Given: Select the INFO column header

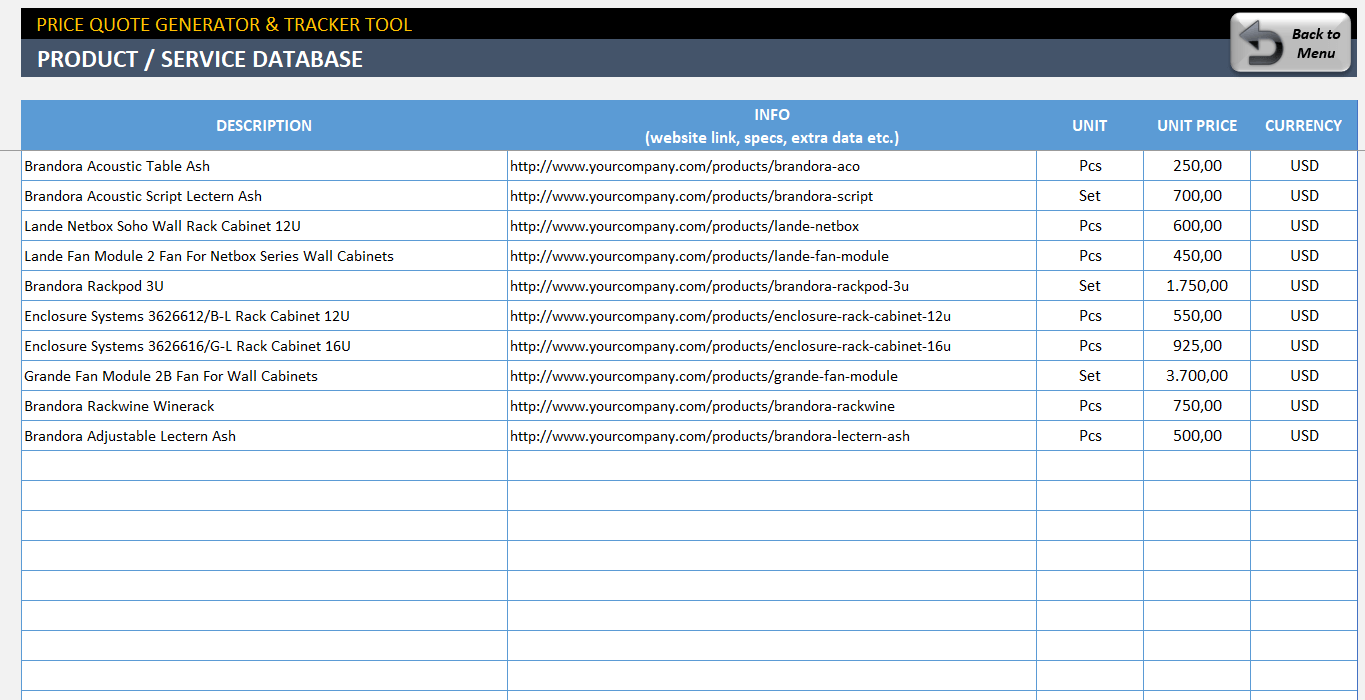Looking at the screenshot, I should [772, 125].
